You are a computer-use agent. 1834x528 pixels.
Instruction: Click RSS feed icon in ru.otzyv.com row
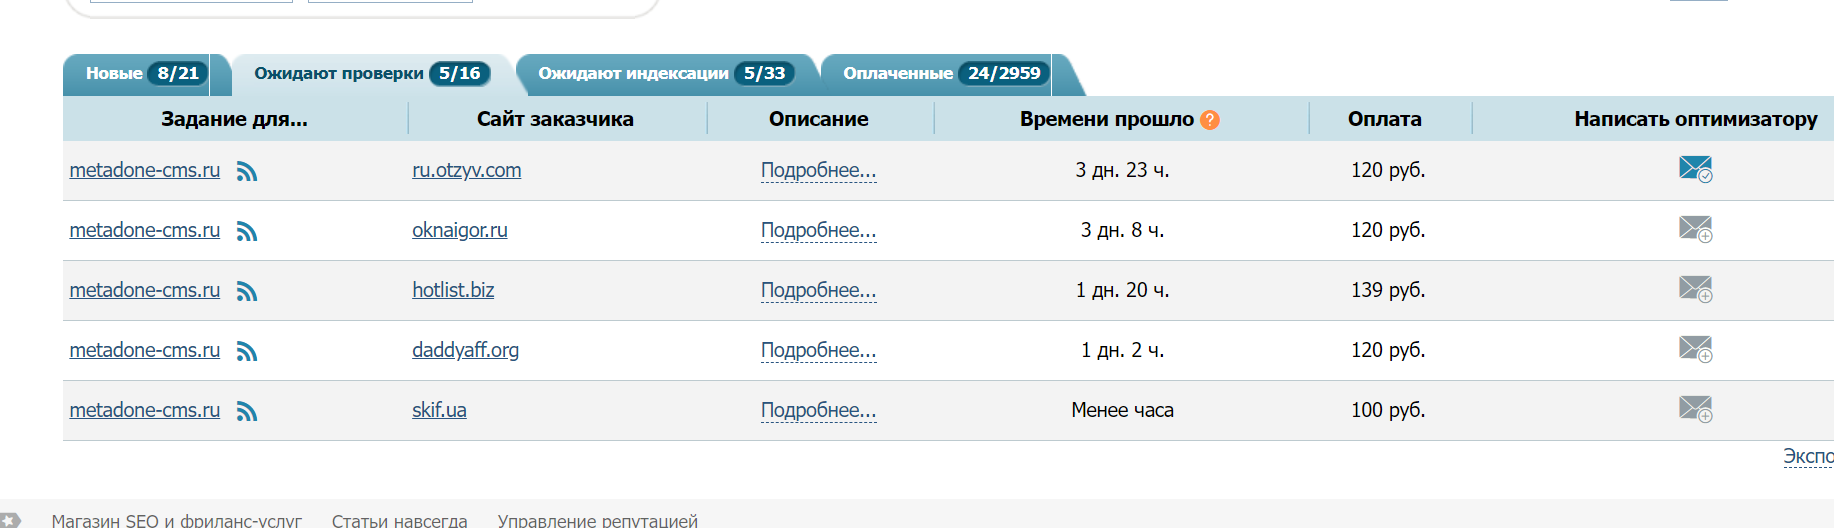click(x=247, y=172)
